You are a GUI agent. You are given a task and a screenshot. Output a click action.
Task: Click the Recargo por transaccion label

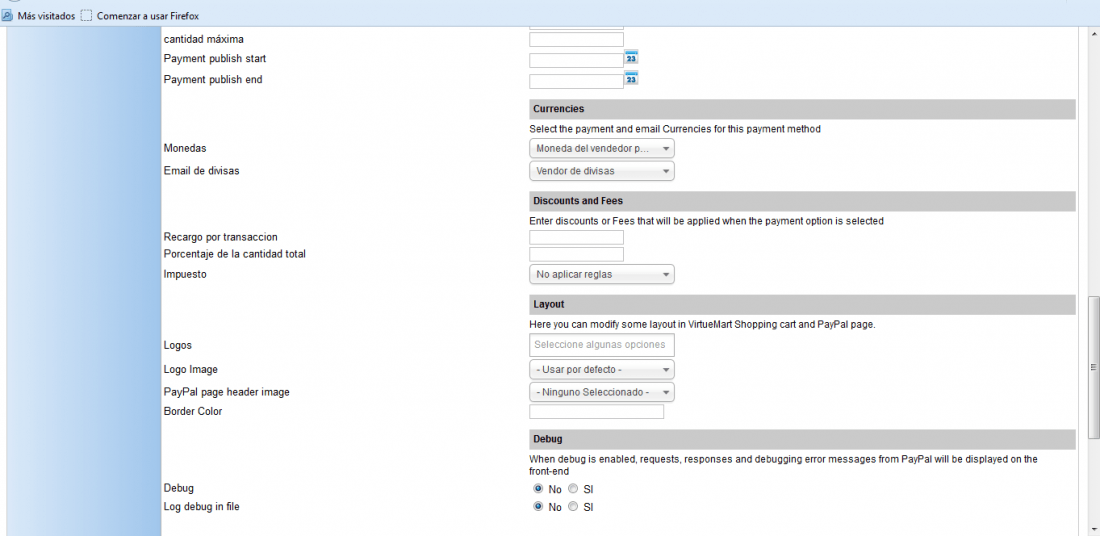click(220, 237)
